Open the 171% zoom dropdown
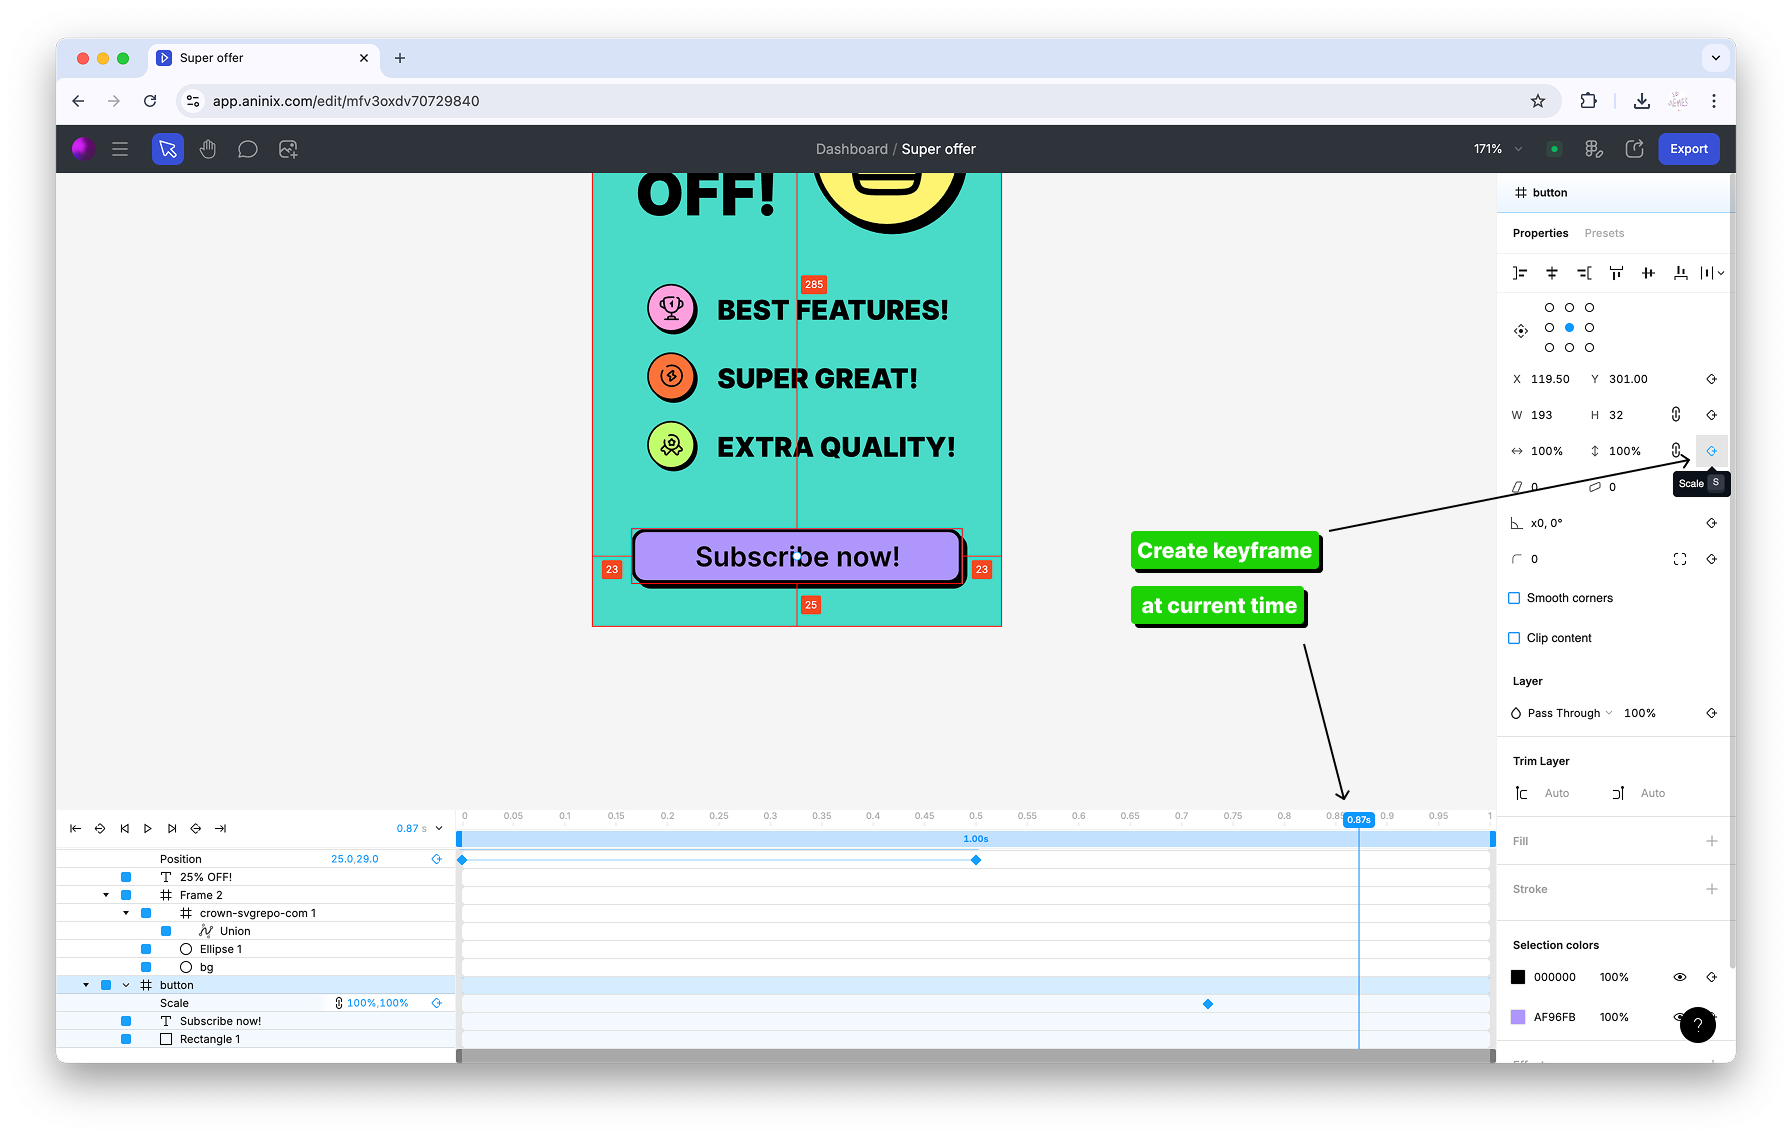 [1498, 149]
